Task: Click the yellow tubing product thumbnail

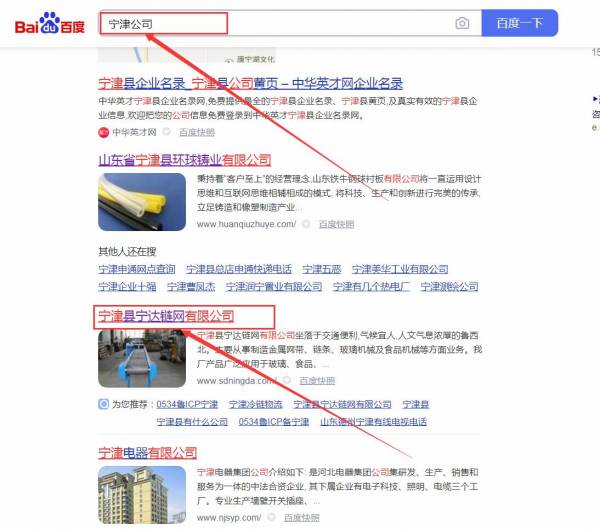Action: (x=142, y=202)
